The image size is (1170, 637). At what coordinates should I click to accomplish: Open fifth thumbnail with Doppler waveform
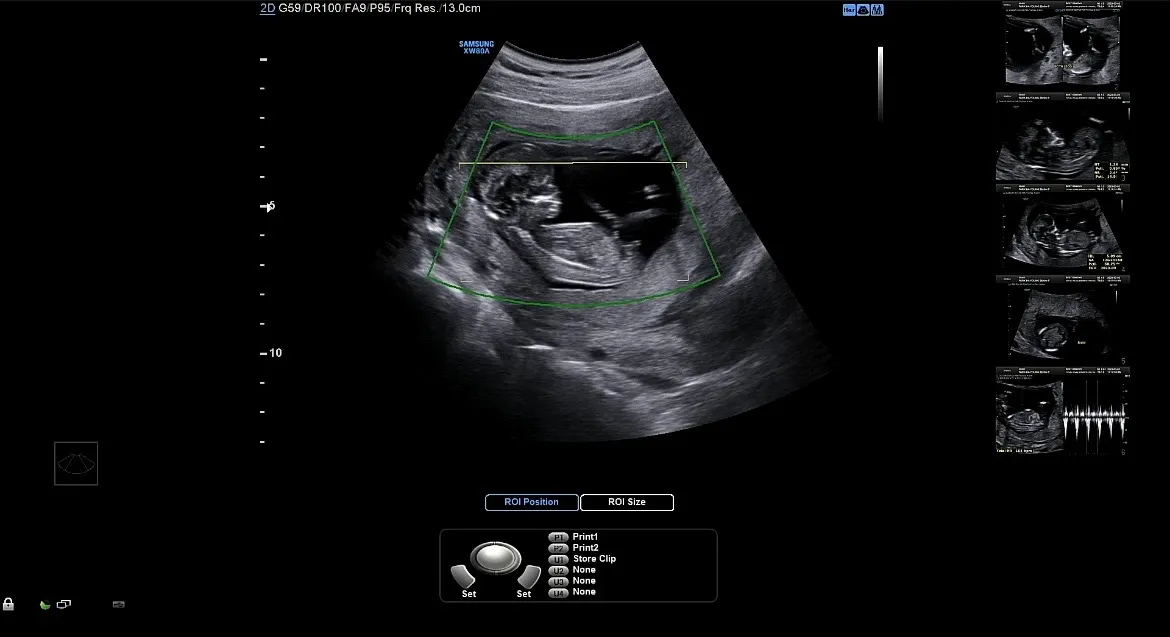(x=1063, y=411)
